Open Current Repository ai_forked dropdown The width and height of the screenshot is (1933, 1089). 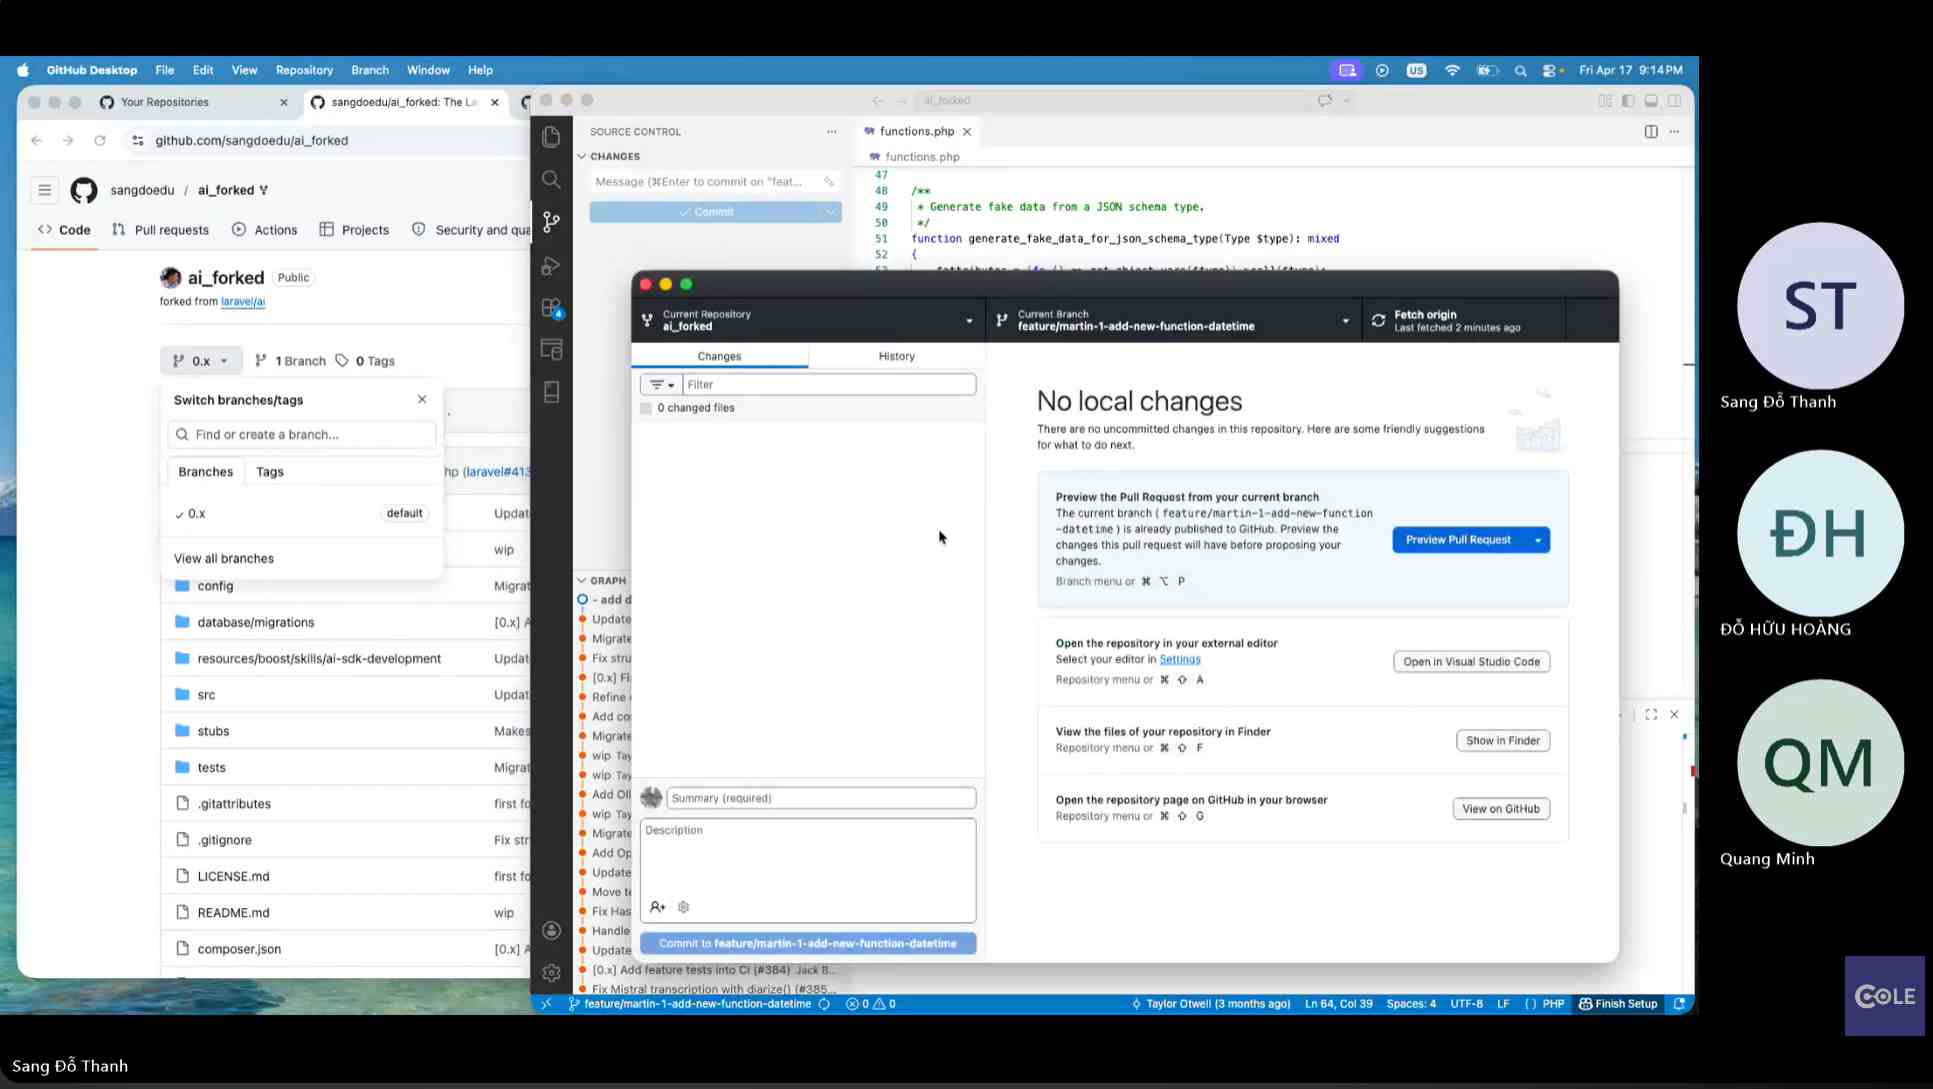(808, 320)
